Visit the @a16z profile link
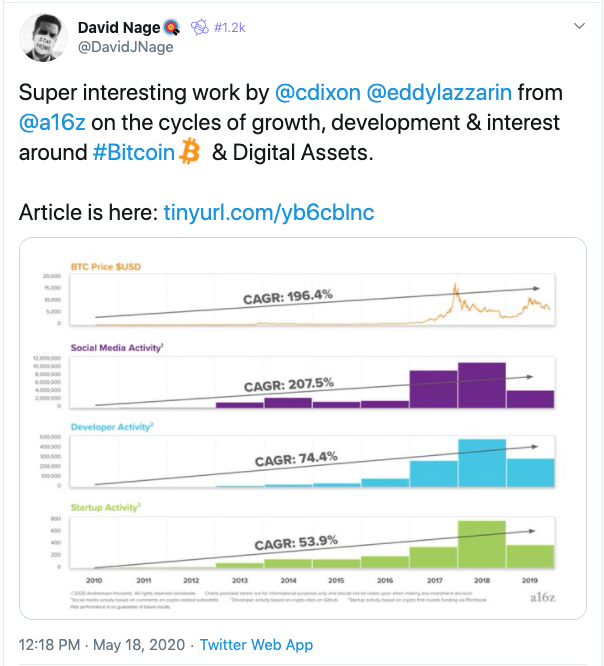This screenshot has height=666, width=604. [52, 123]
